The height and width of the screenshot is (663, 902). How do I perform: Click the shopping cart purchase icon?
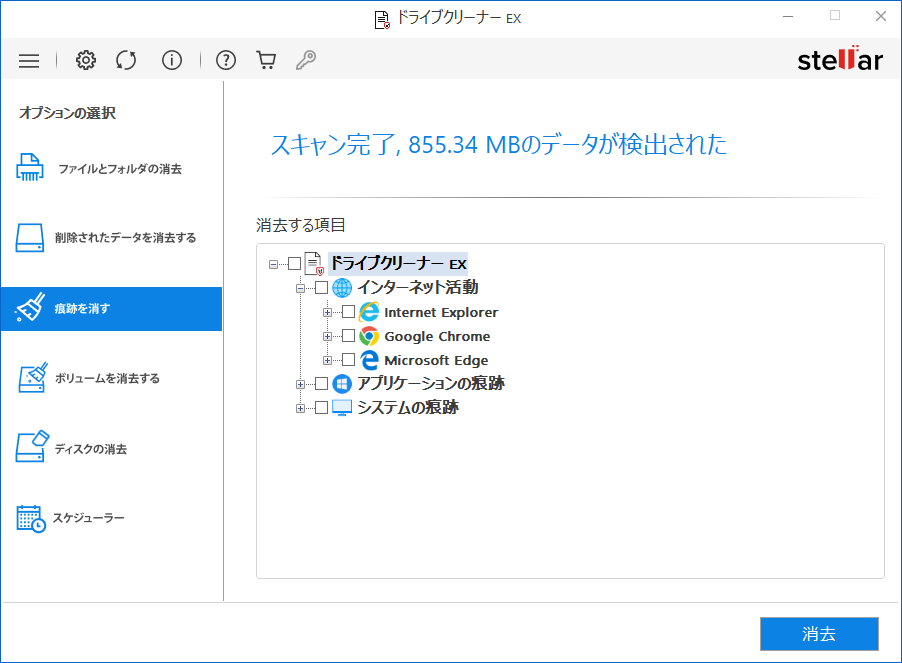click(x=265, y=60)
